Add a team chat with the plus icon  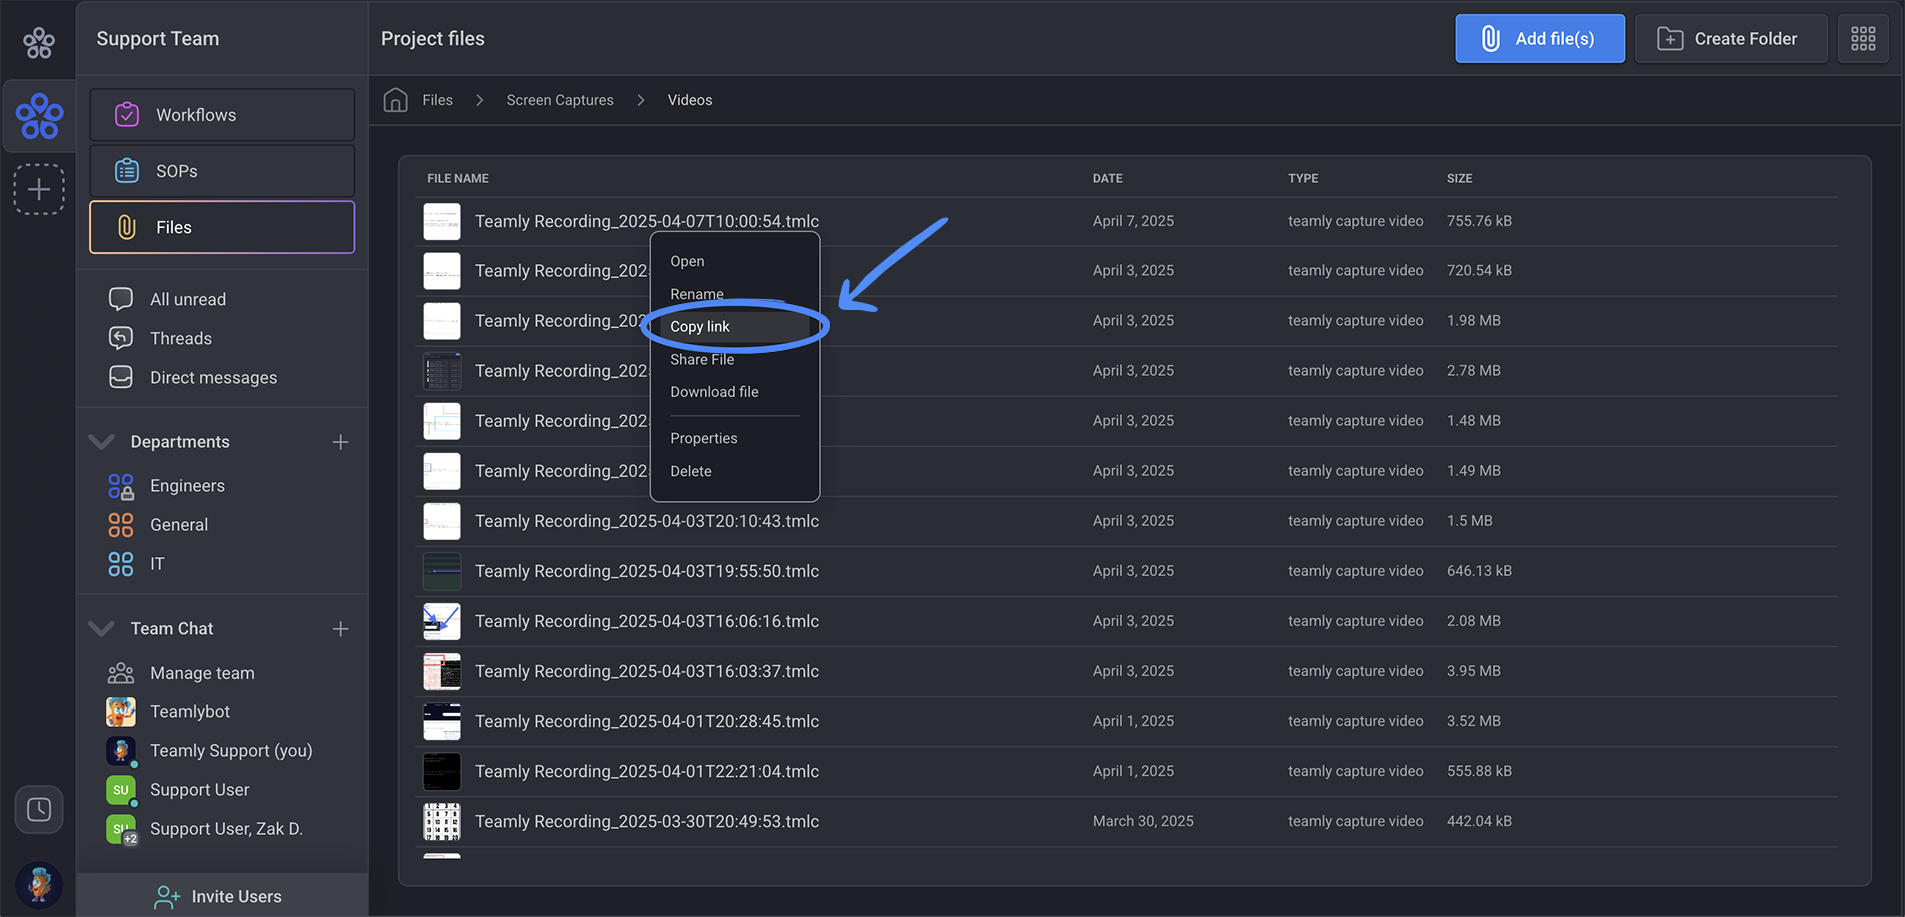(x=341, y=629)
